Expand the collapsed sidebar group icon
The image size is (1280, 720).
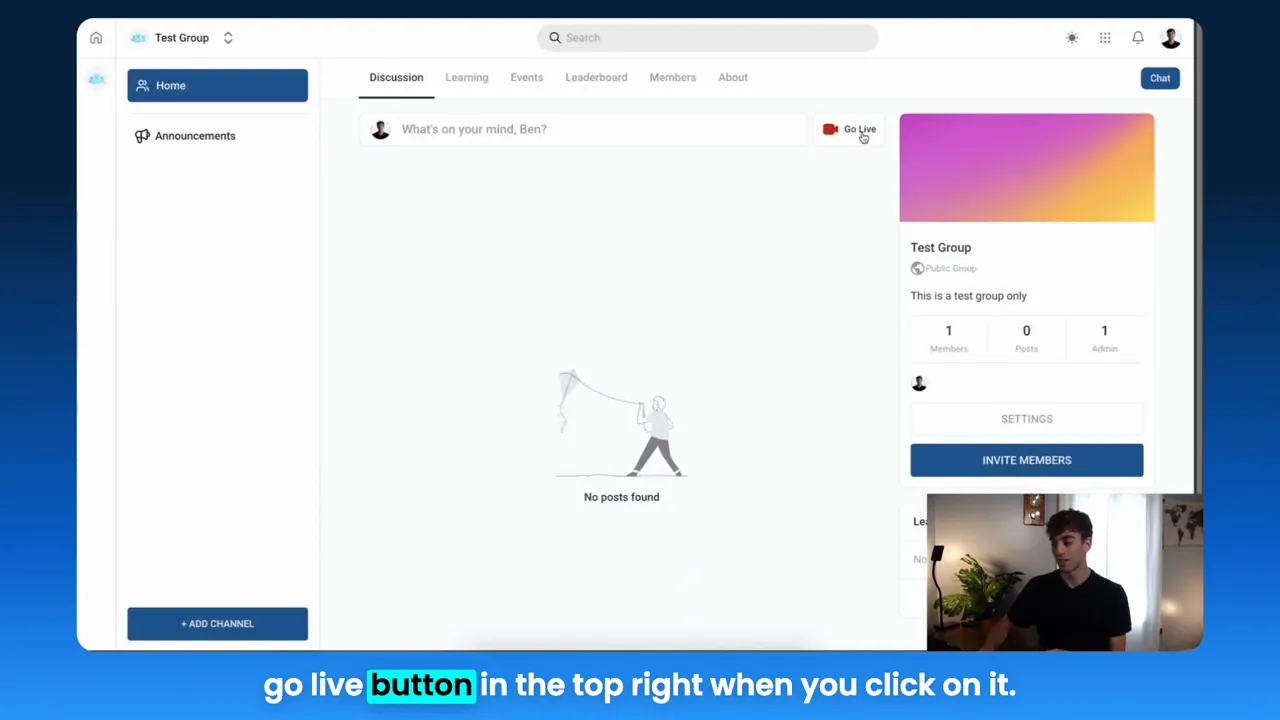click(x=96, y=78)
